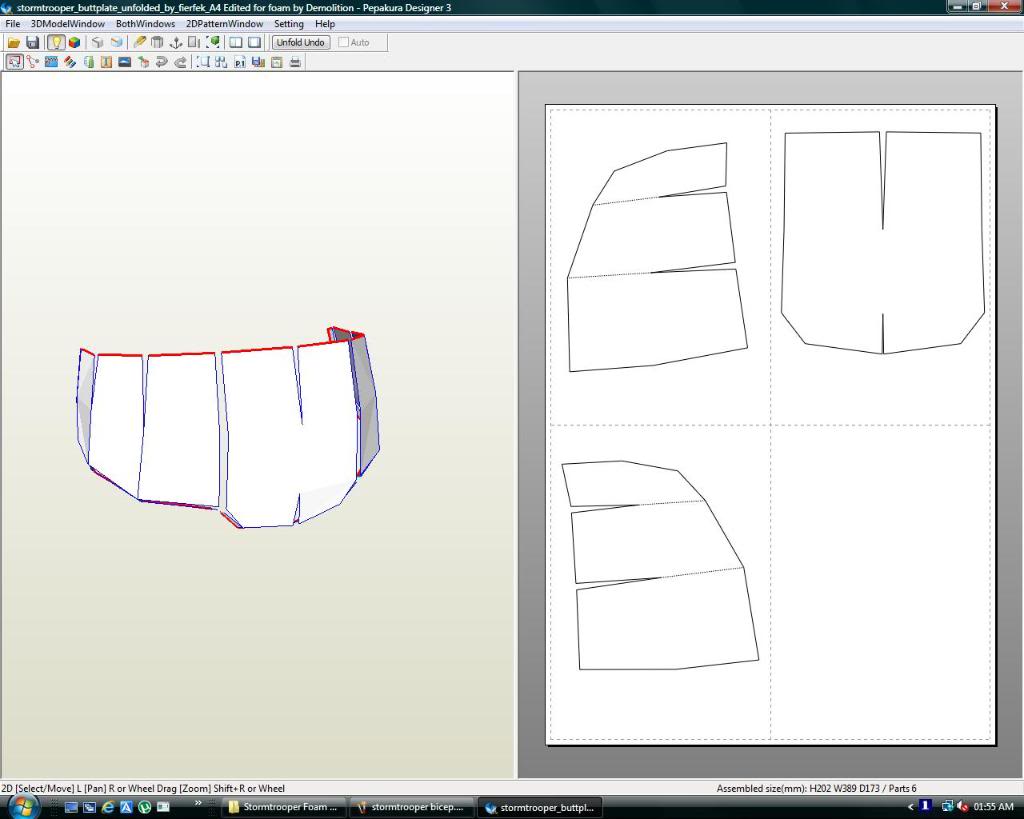1024x819 pixels.
Task: Show a single window with the single-pane icon
Action: coord(255,42)
